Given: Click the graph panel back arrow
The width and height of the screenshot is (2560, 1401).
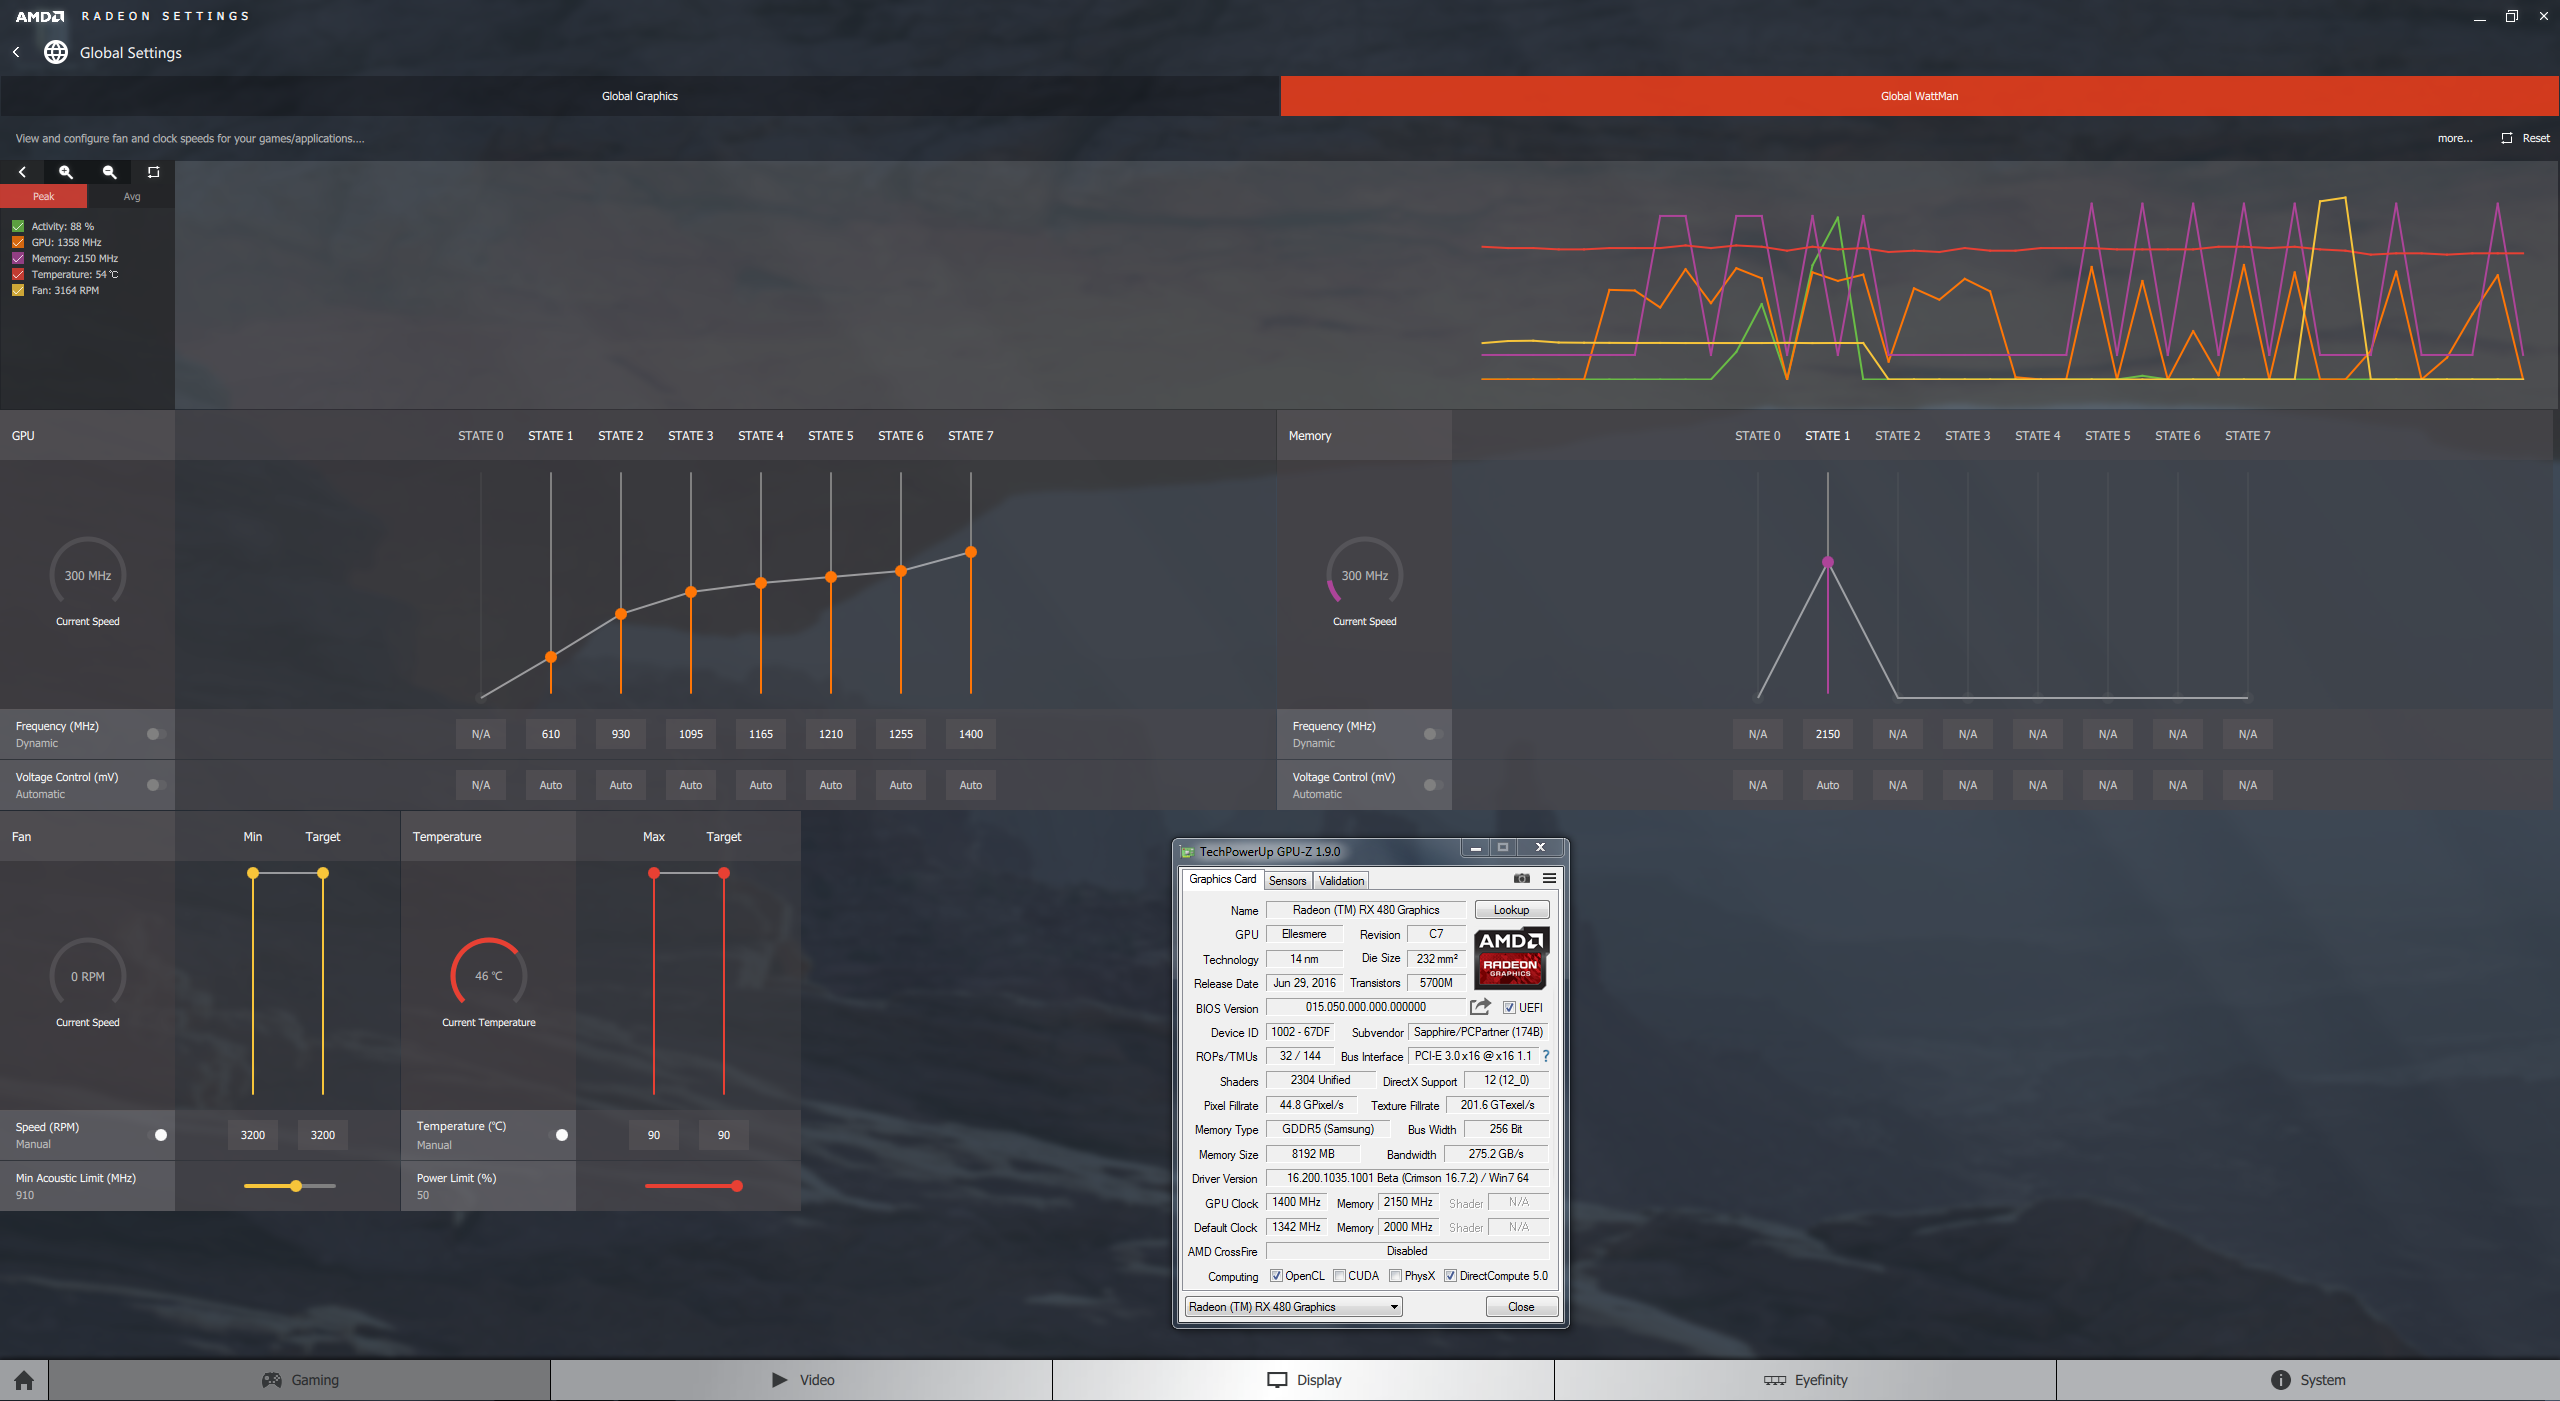Looking at the screenshot, I should pos(22,172).
